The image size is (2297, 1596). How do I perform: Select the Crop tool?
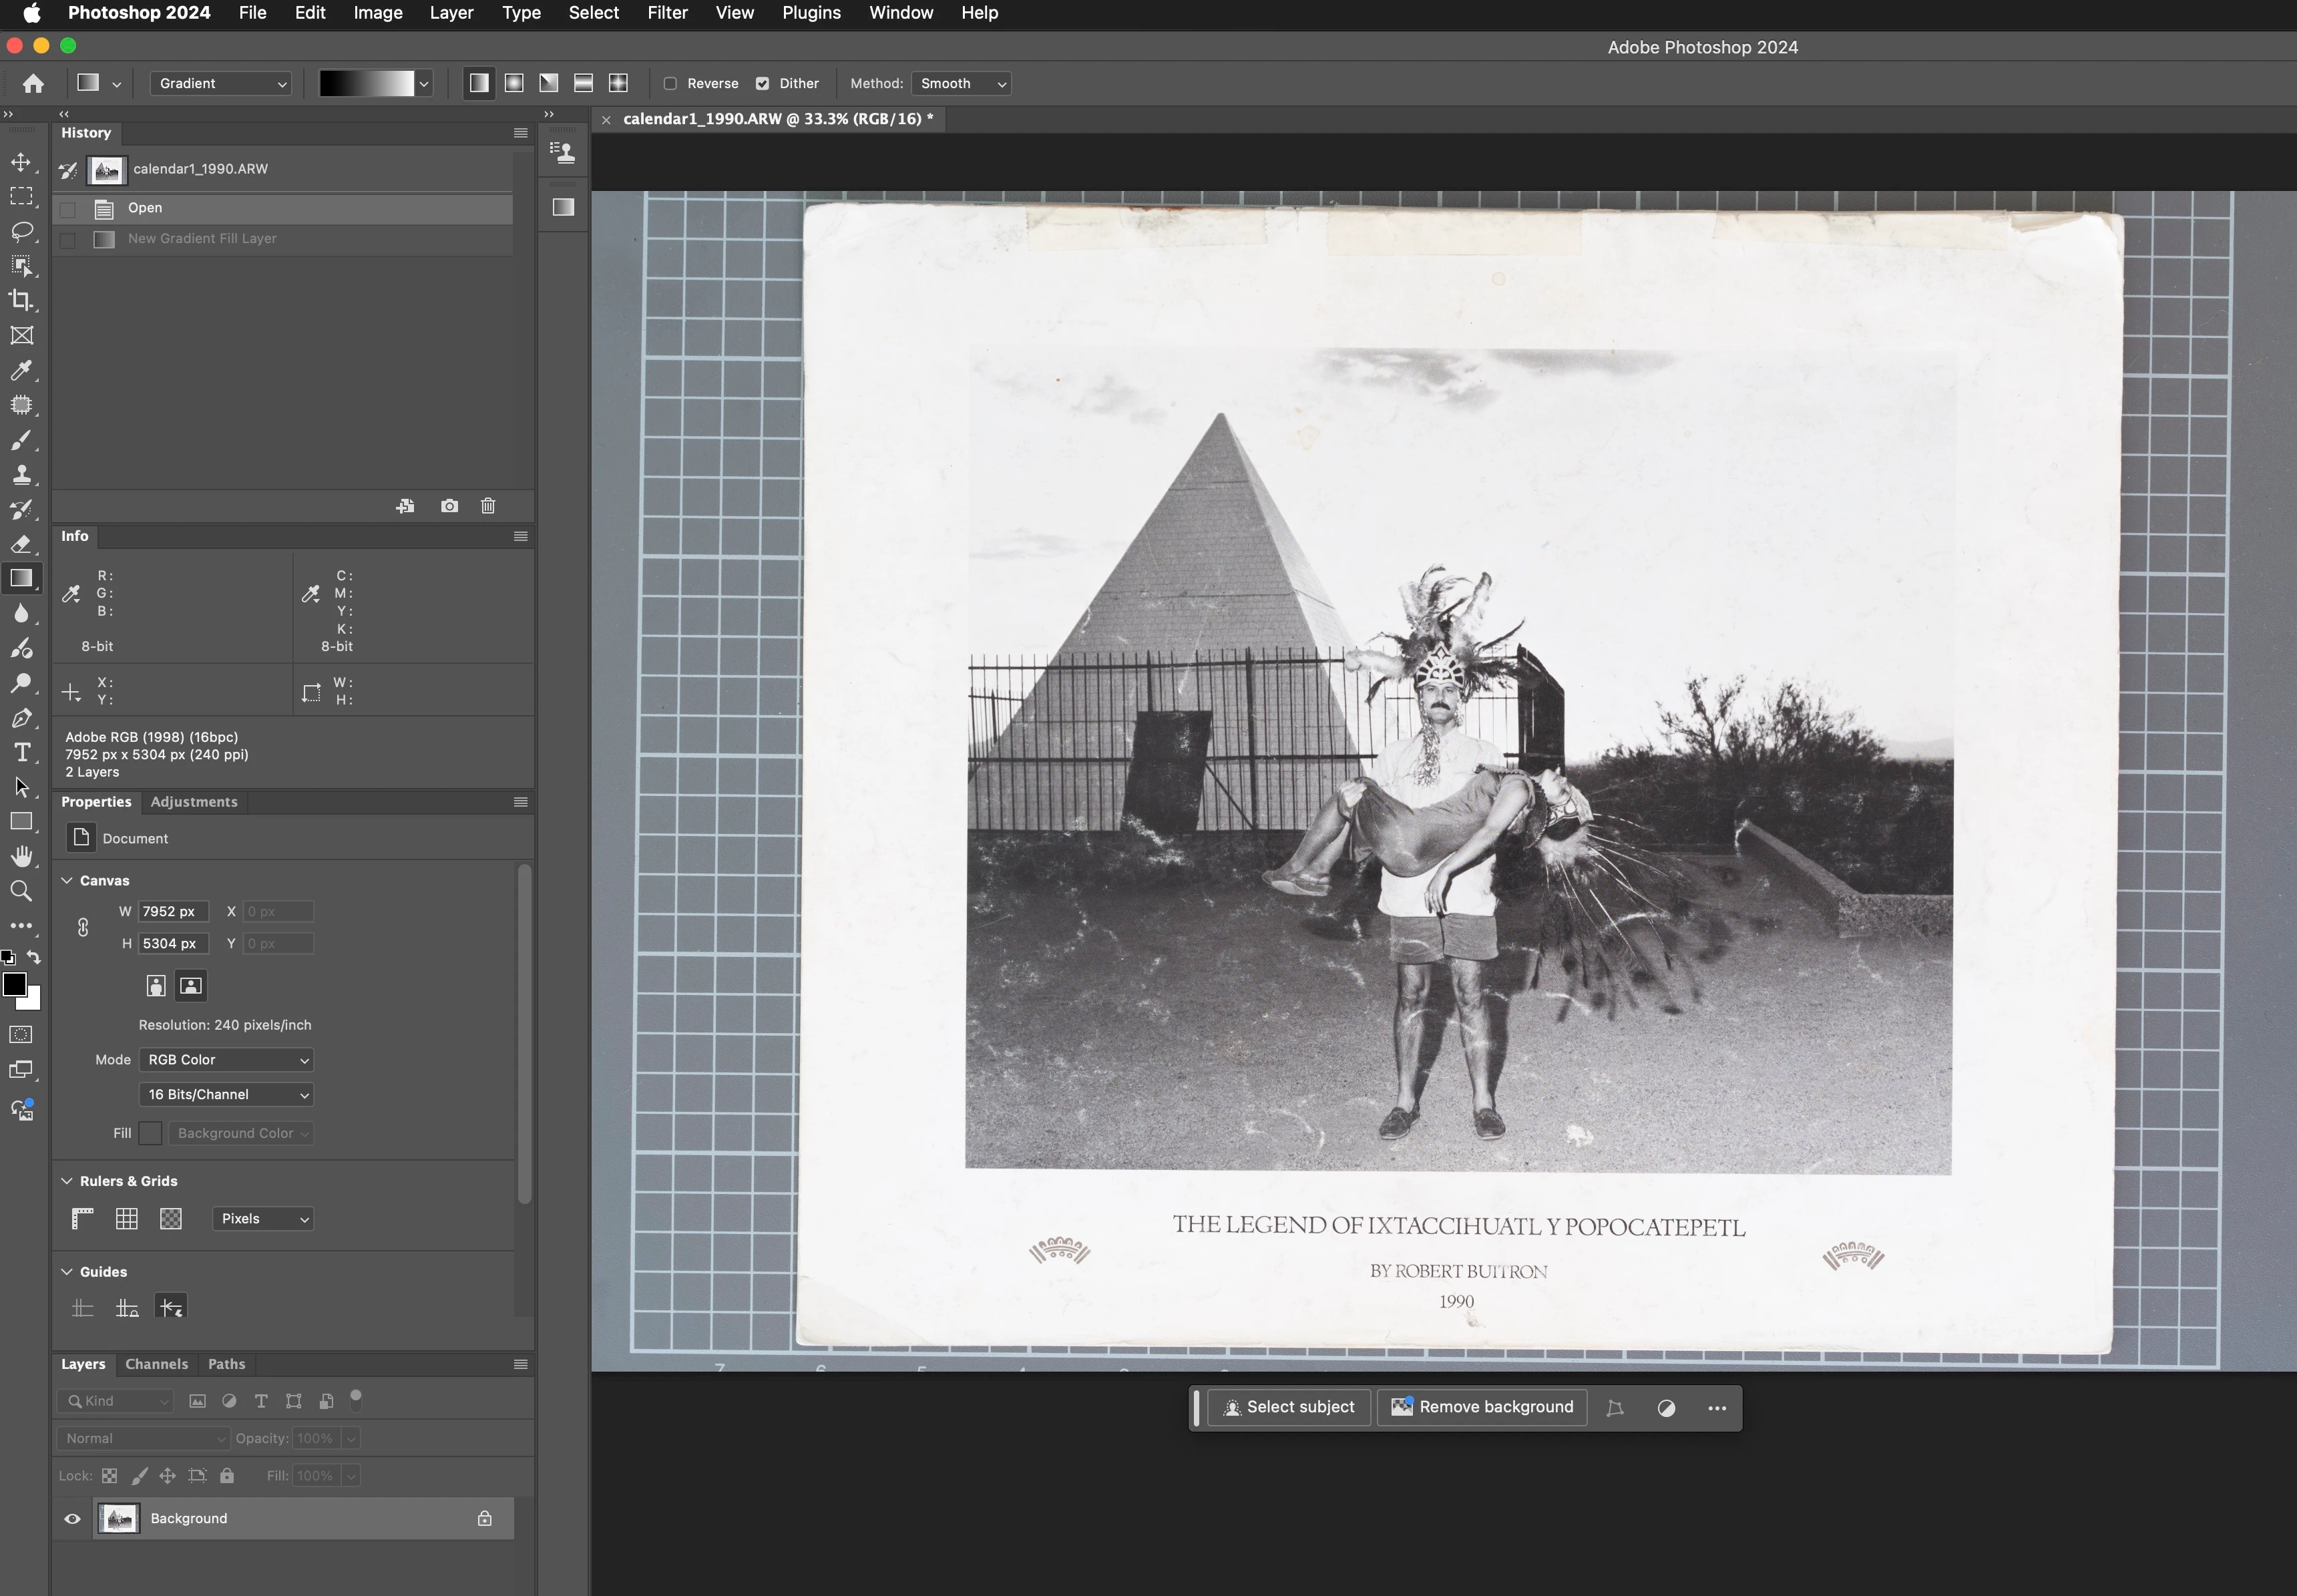click(x=21, y=300)
